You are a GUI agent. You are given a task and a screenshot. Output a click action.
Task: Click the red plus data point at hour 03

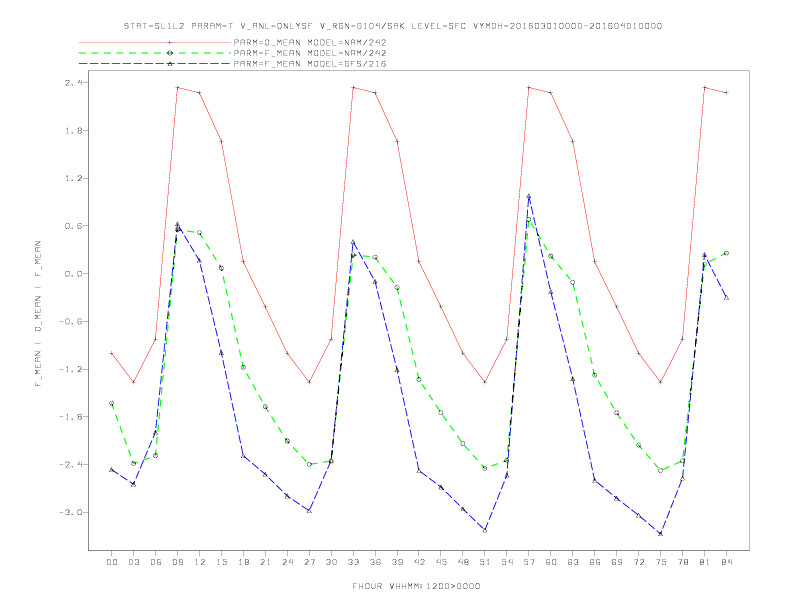pyautogui.click(x=133, y=382)
